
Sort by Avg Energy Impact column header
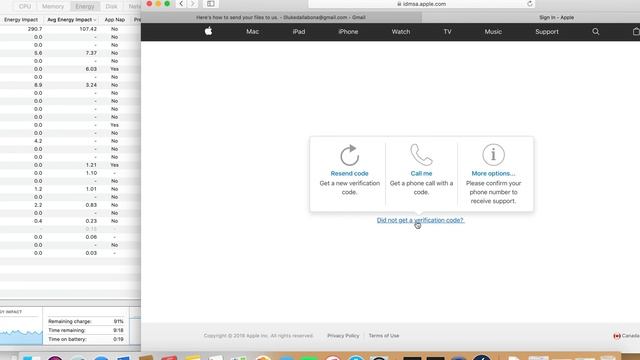click(x=71, y=20)
